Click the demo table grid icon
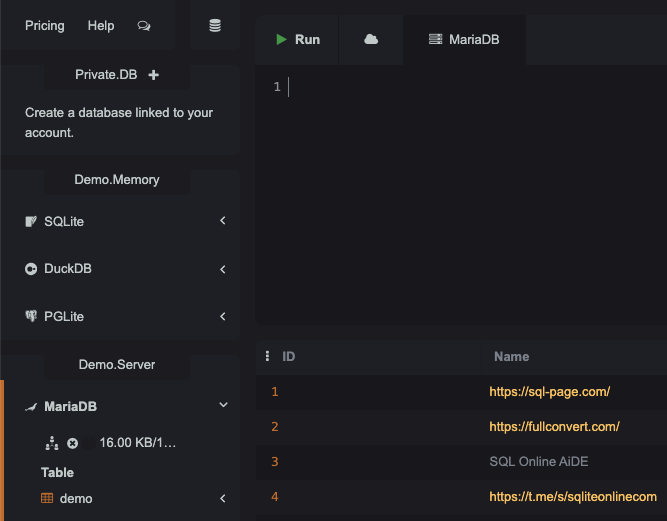667x521 pixels. pyautogui.click(x=47, y=498)
